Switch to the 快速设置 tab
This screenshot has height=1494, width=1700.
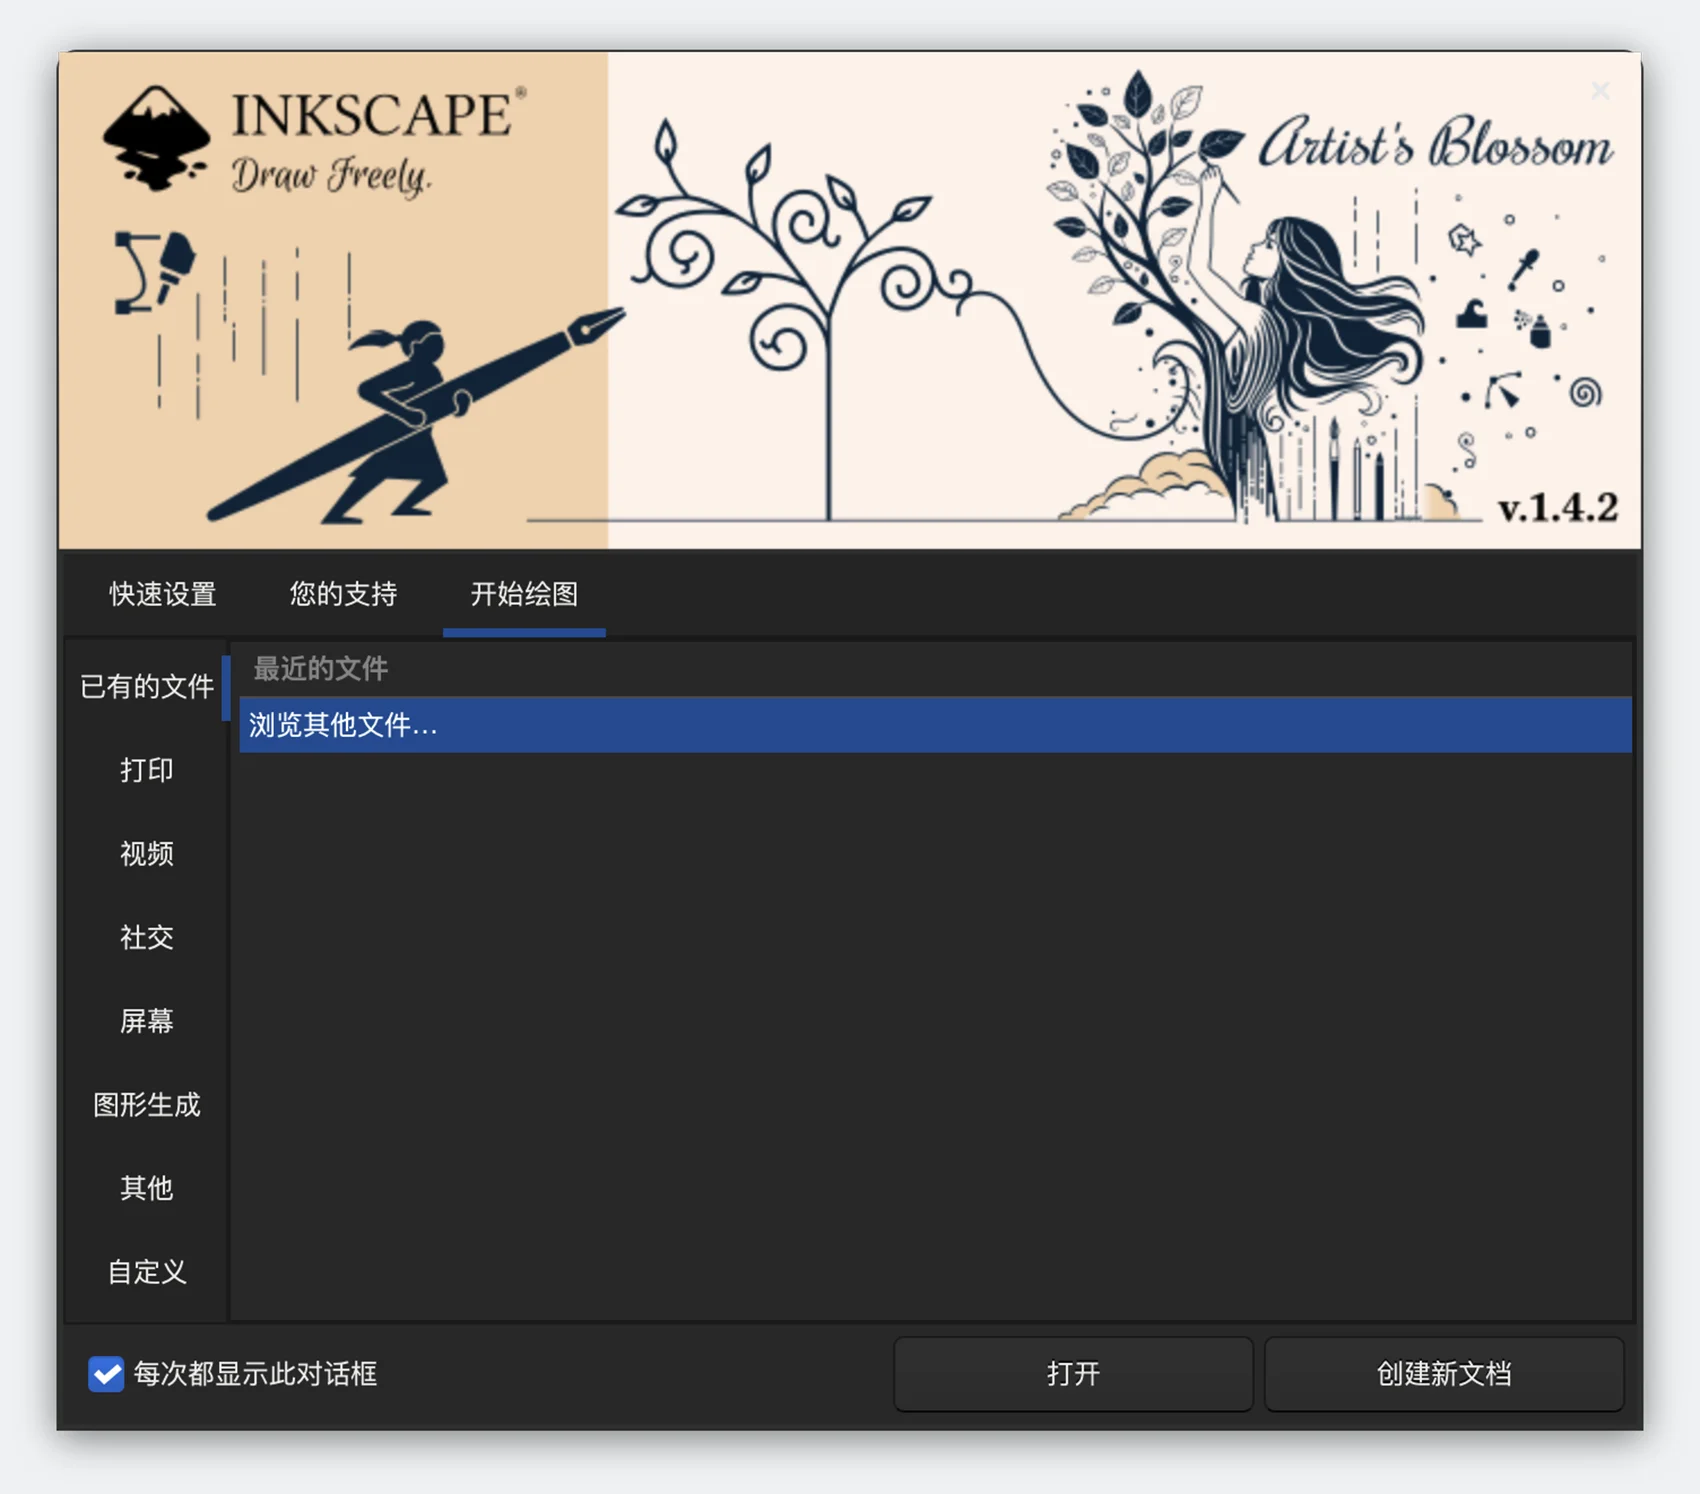[163, 594]
